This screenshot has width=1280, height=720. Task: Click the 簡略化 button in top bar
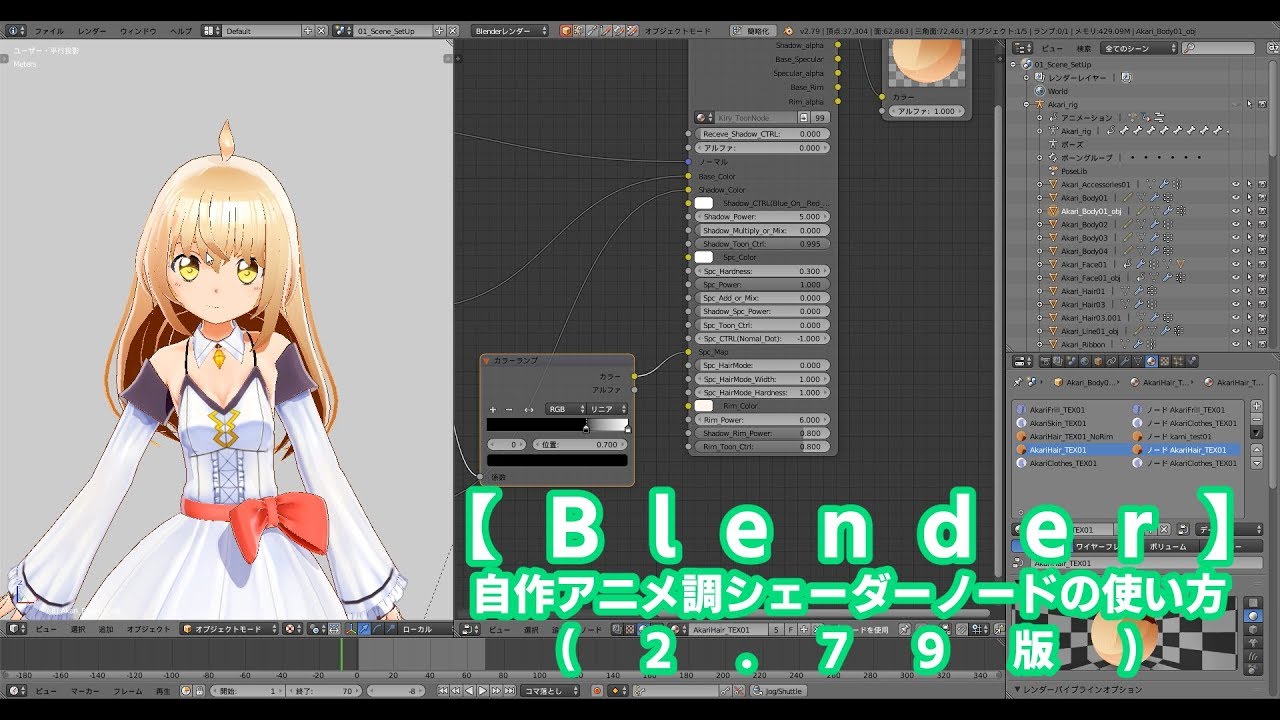pos(754,31)
